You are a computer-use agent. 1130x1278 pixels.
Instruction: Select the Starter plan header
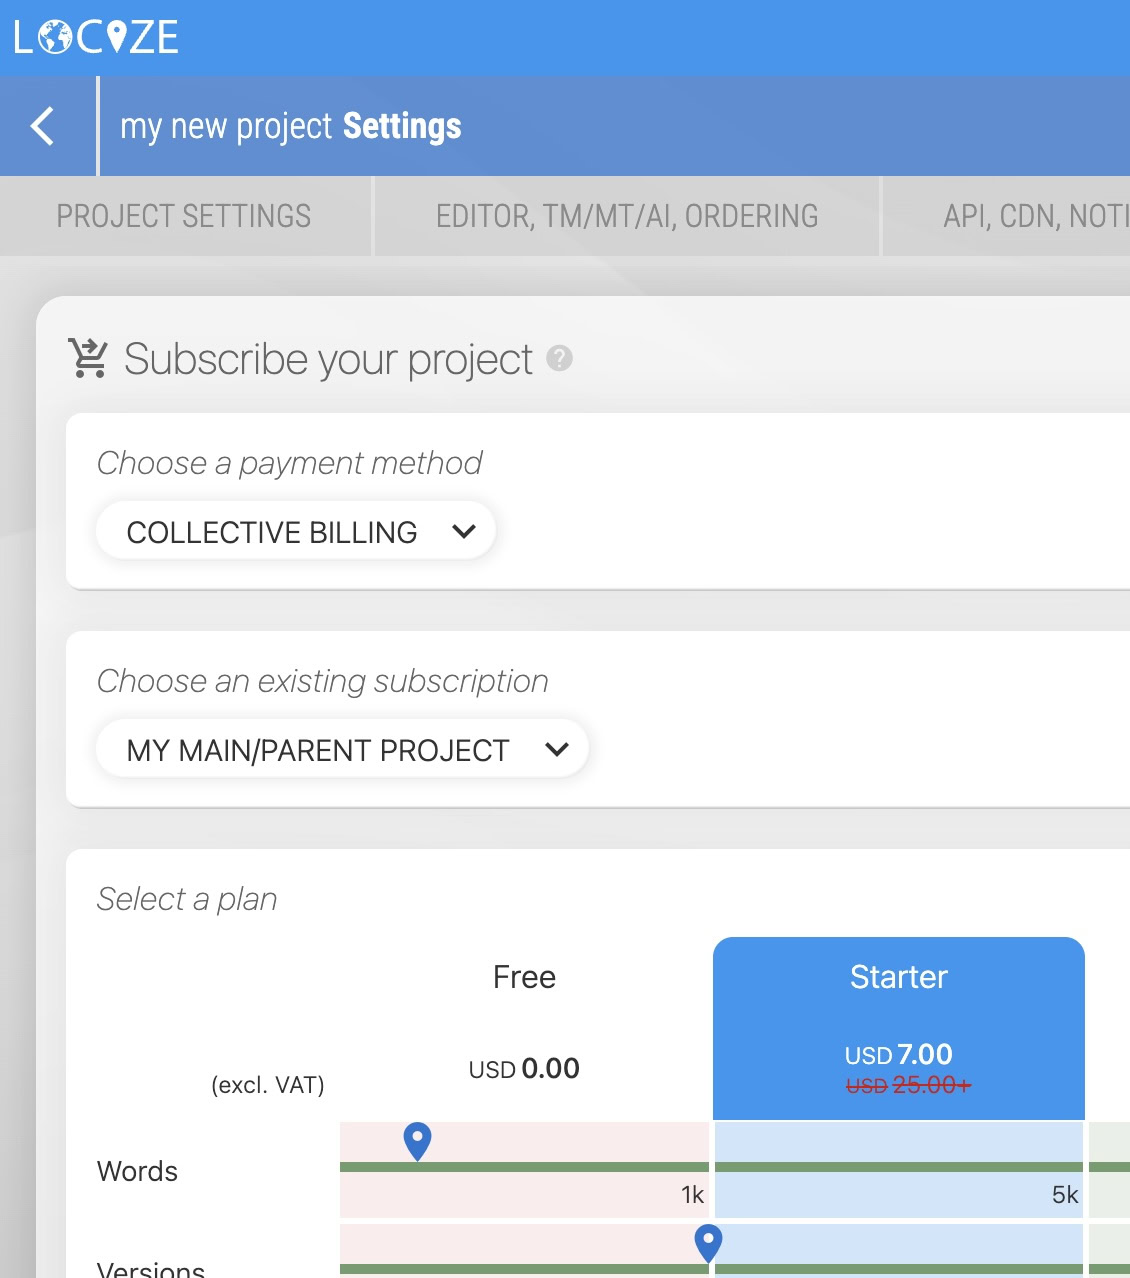coord(898,977)
